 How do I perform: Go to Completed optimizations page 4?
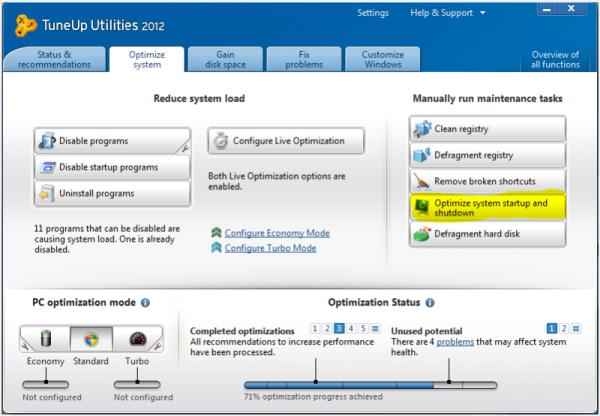coord(351,328)
